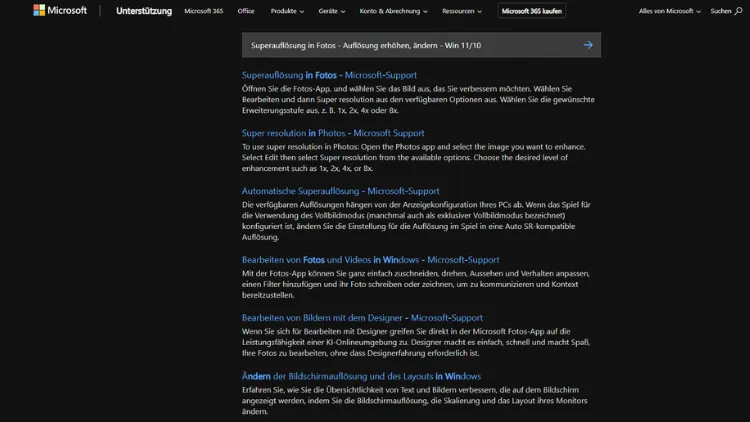Open the Unterstützung home link
The width and height of the screenshot is (750, 422).
coord(143,11)
